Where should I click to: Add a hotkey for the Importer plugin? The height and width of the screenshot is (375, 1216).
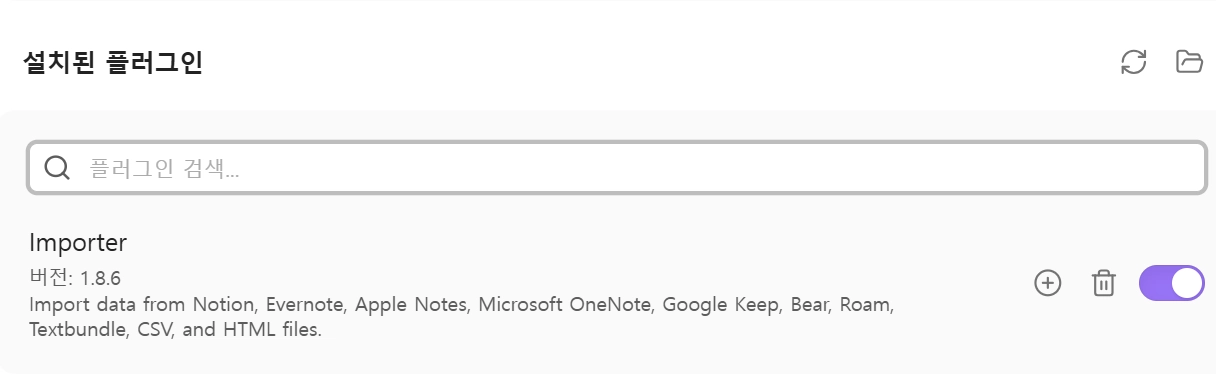(x=1047, y=283)
